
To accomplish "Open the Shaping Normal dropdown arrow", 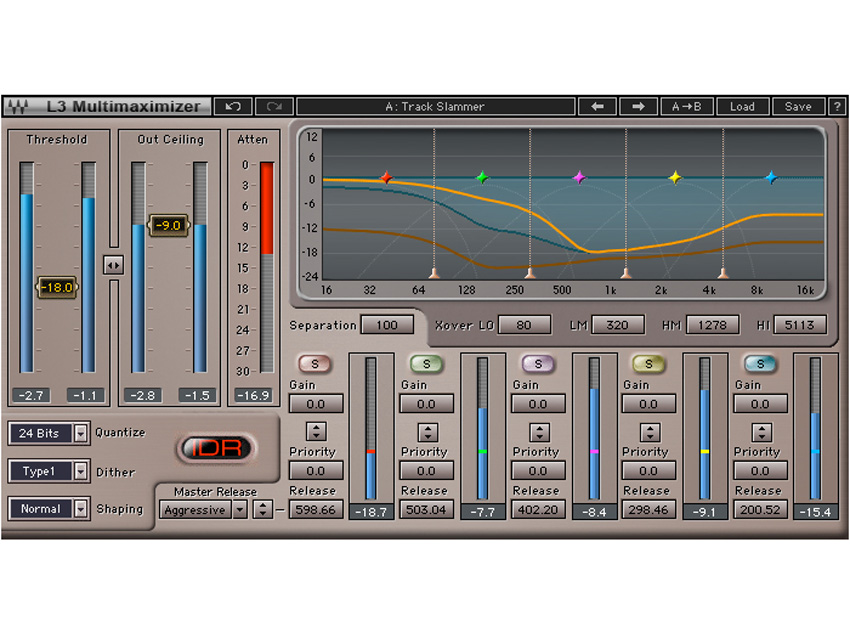I will point(81,509).
